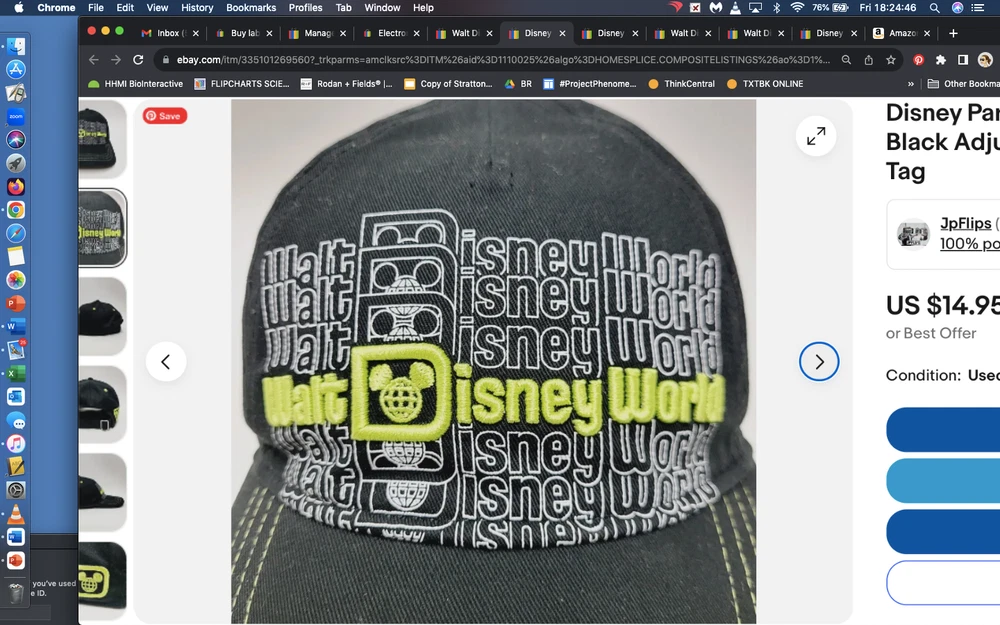
Task: Click the zoom magnifier in address bar
Action: click(846, 60)
